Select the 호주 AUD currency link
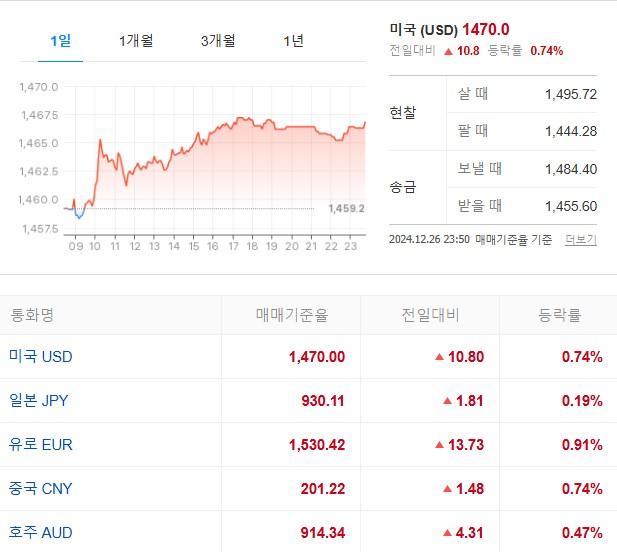 click(x=41, y=533)
